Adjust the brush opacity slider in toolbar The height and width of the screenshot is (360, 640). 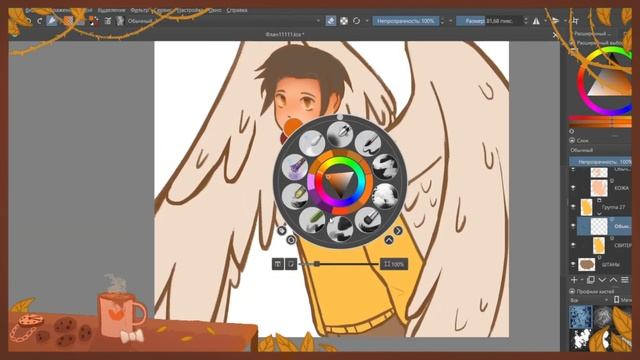coord(406,20)
